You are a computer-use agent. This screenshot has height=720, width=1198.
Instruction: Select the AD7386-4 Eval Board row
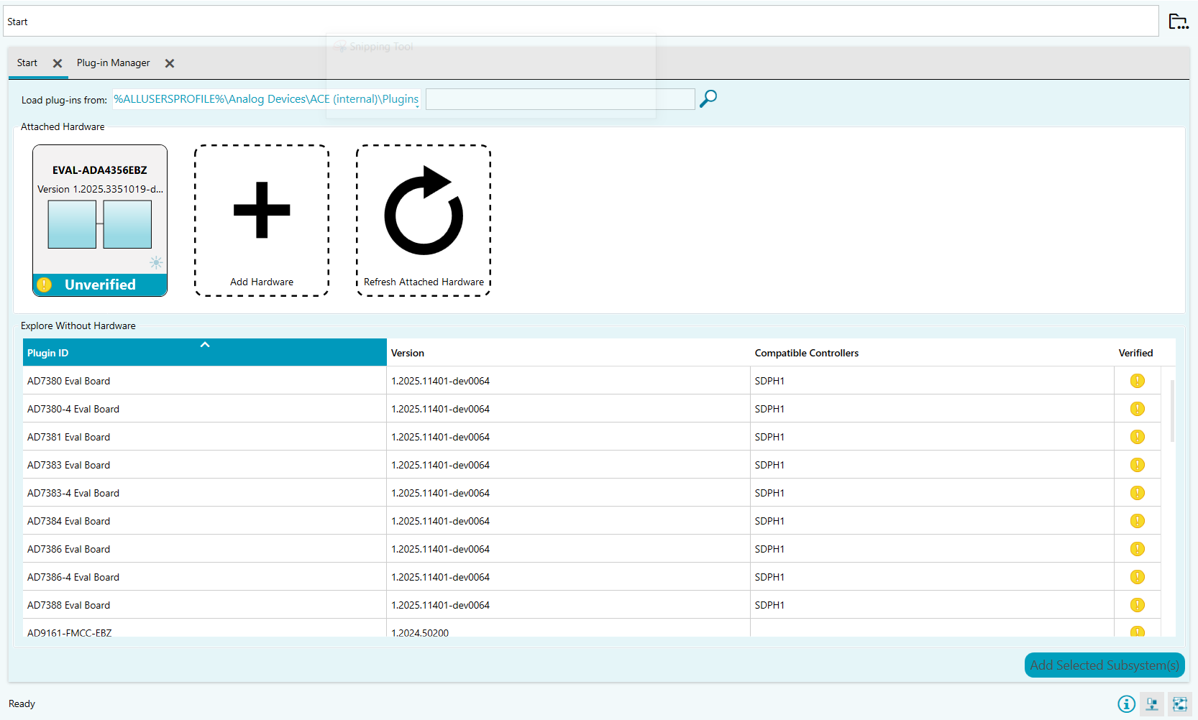(200, 576)
